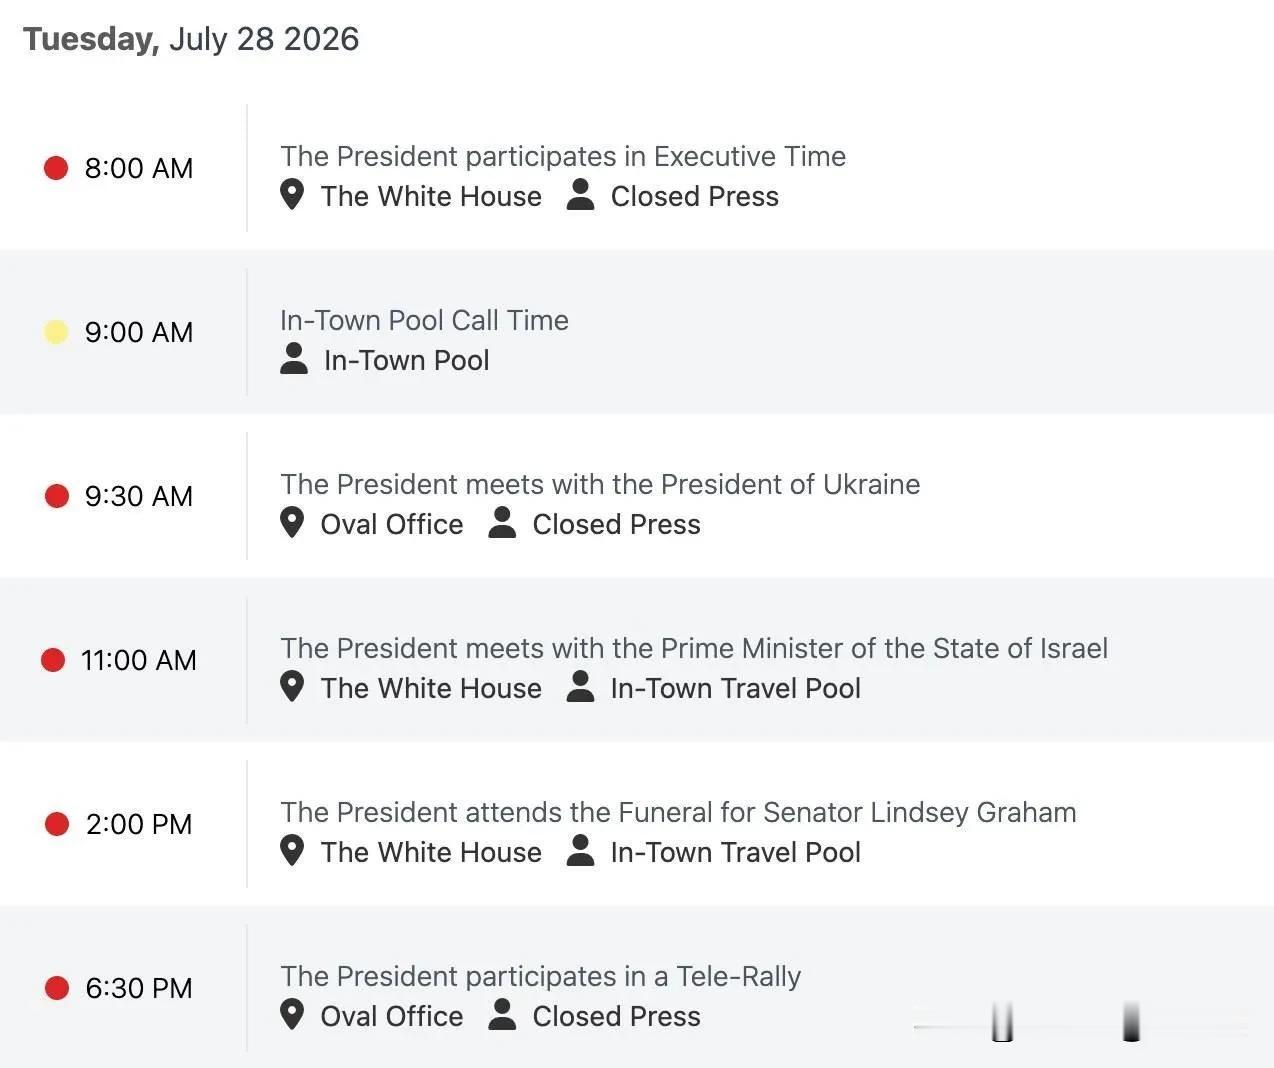
Task: Click the red dot beside 11:00 AM
Action: [53, 660]
